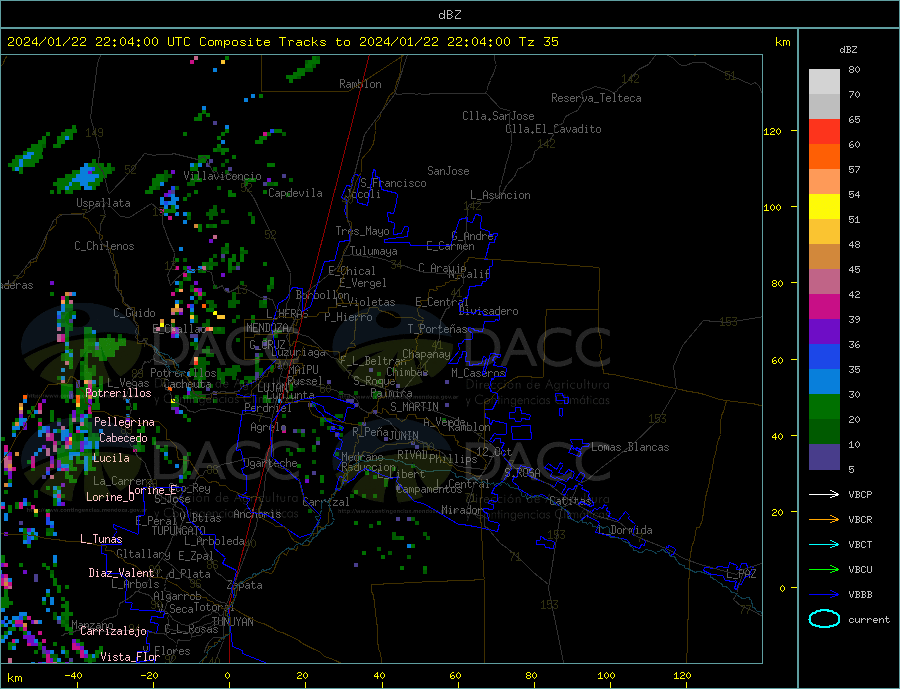The image size is (900, 689).
Task: Click the Mirador place label
Action: (462, 510)
